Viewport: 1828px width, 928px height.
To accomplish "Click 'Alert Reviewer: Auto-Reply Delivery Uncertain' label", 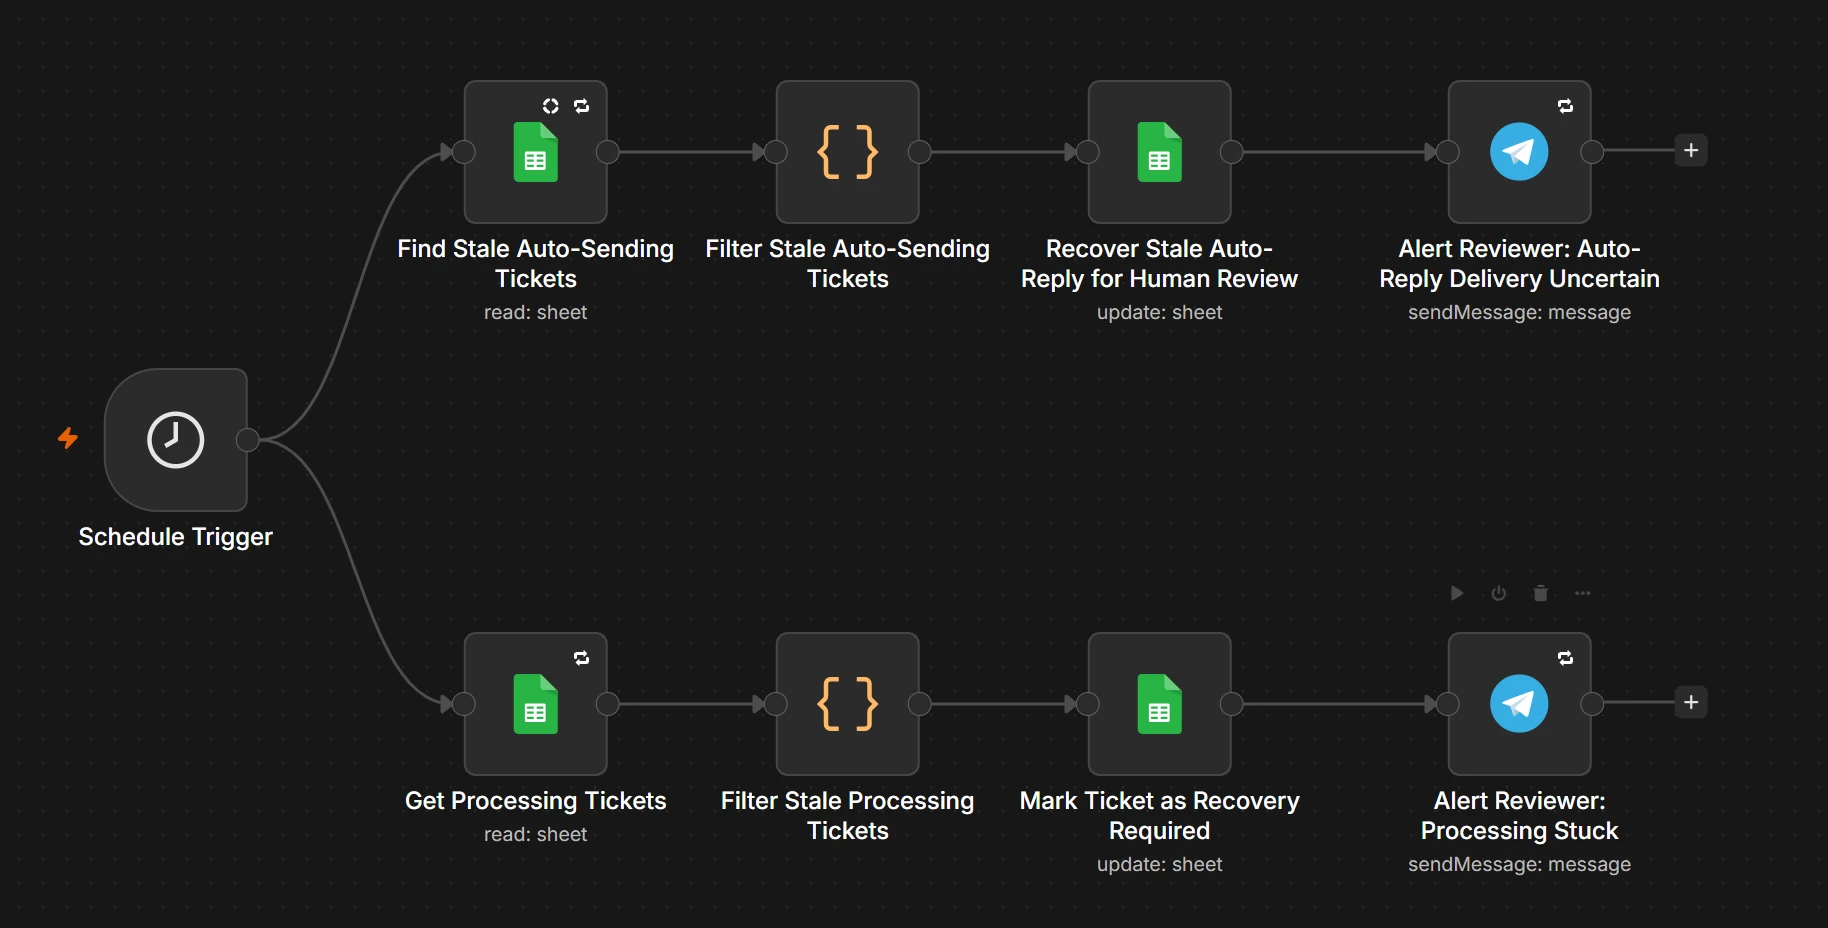I will pyautogui.click(x=1520, y=264).
